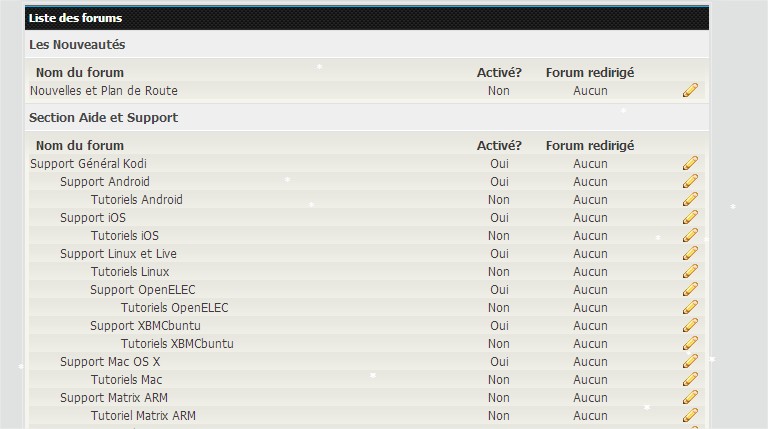Click pencil icon beside Support Android
Viewport: 768px width, 429px height.
[690, 181]
